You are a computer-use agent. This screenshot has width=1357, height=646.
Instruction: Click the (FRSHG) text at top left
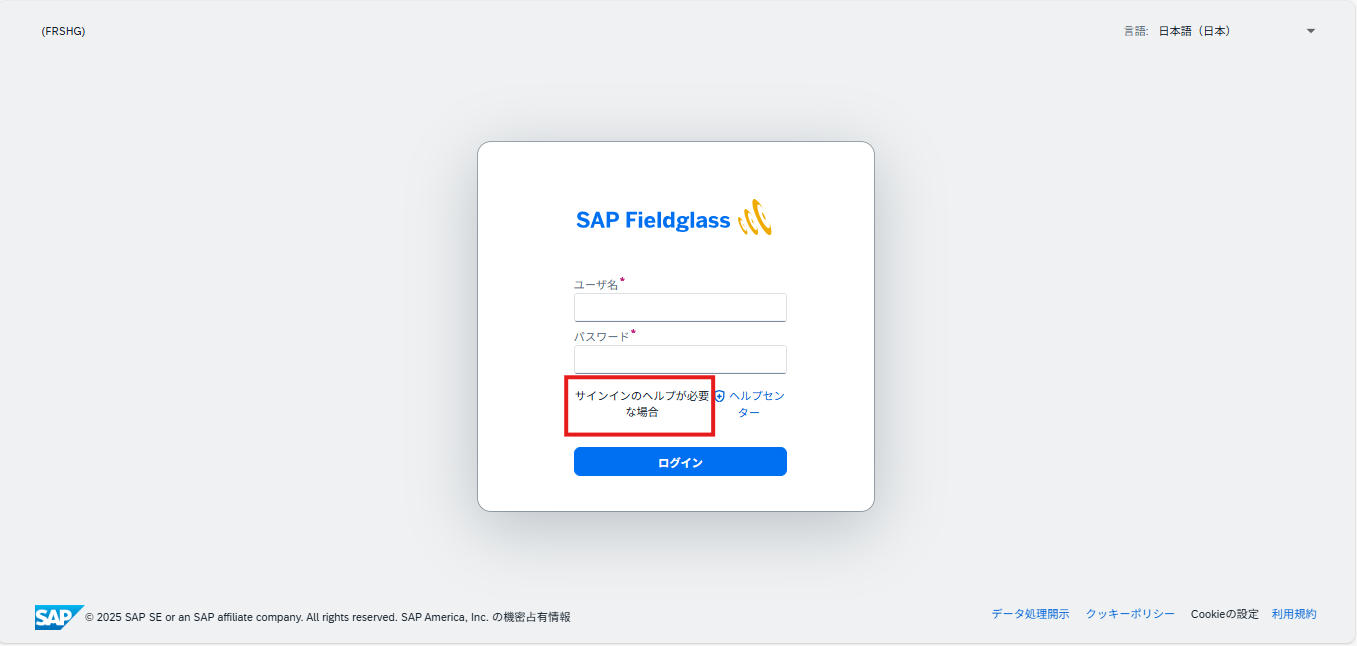[x=63, y=31]
